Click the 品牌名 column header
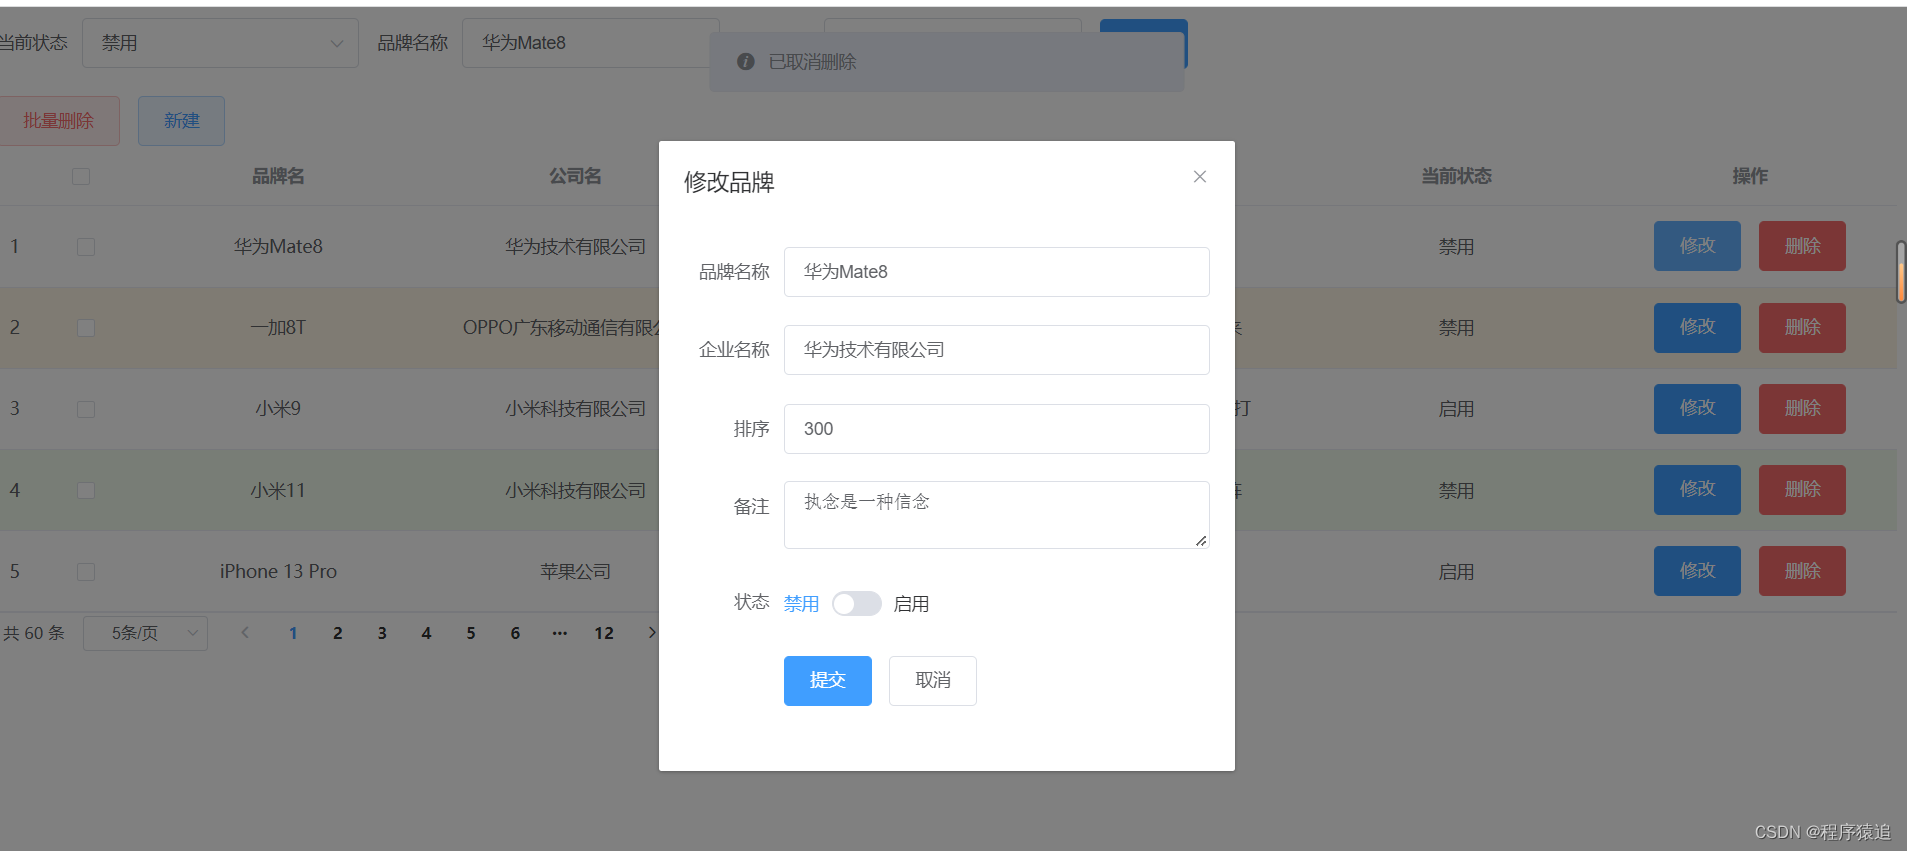Image resolution: width=1907 pixels, height=851 pixels. coord(278,177)
